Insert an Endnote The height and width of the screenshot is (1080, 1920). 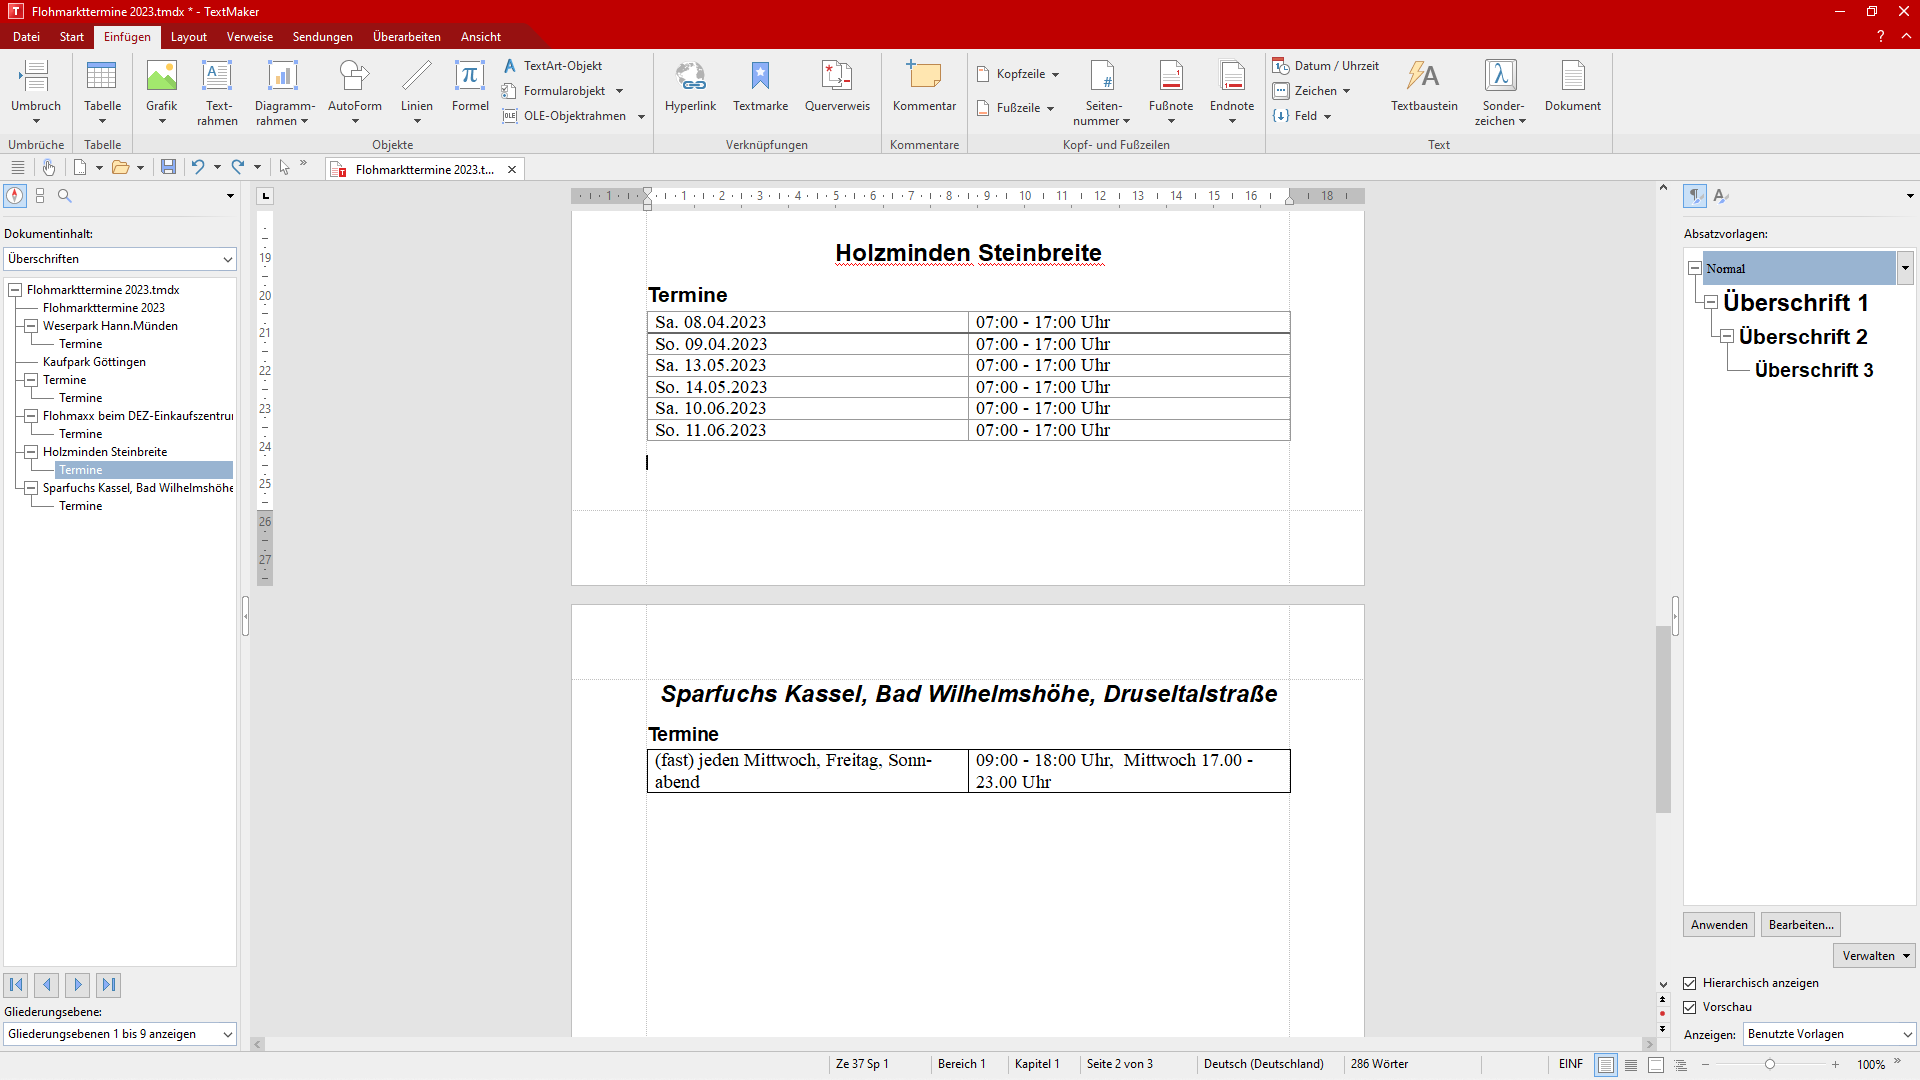(x=1232, y=91)
